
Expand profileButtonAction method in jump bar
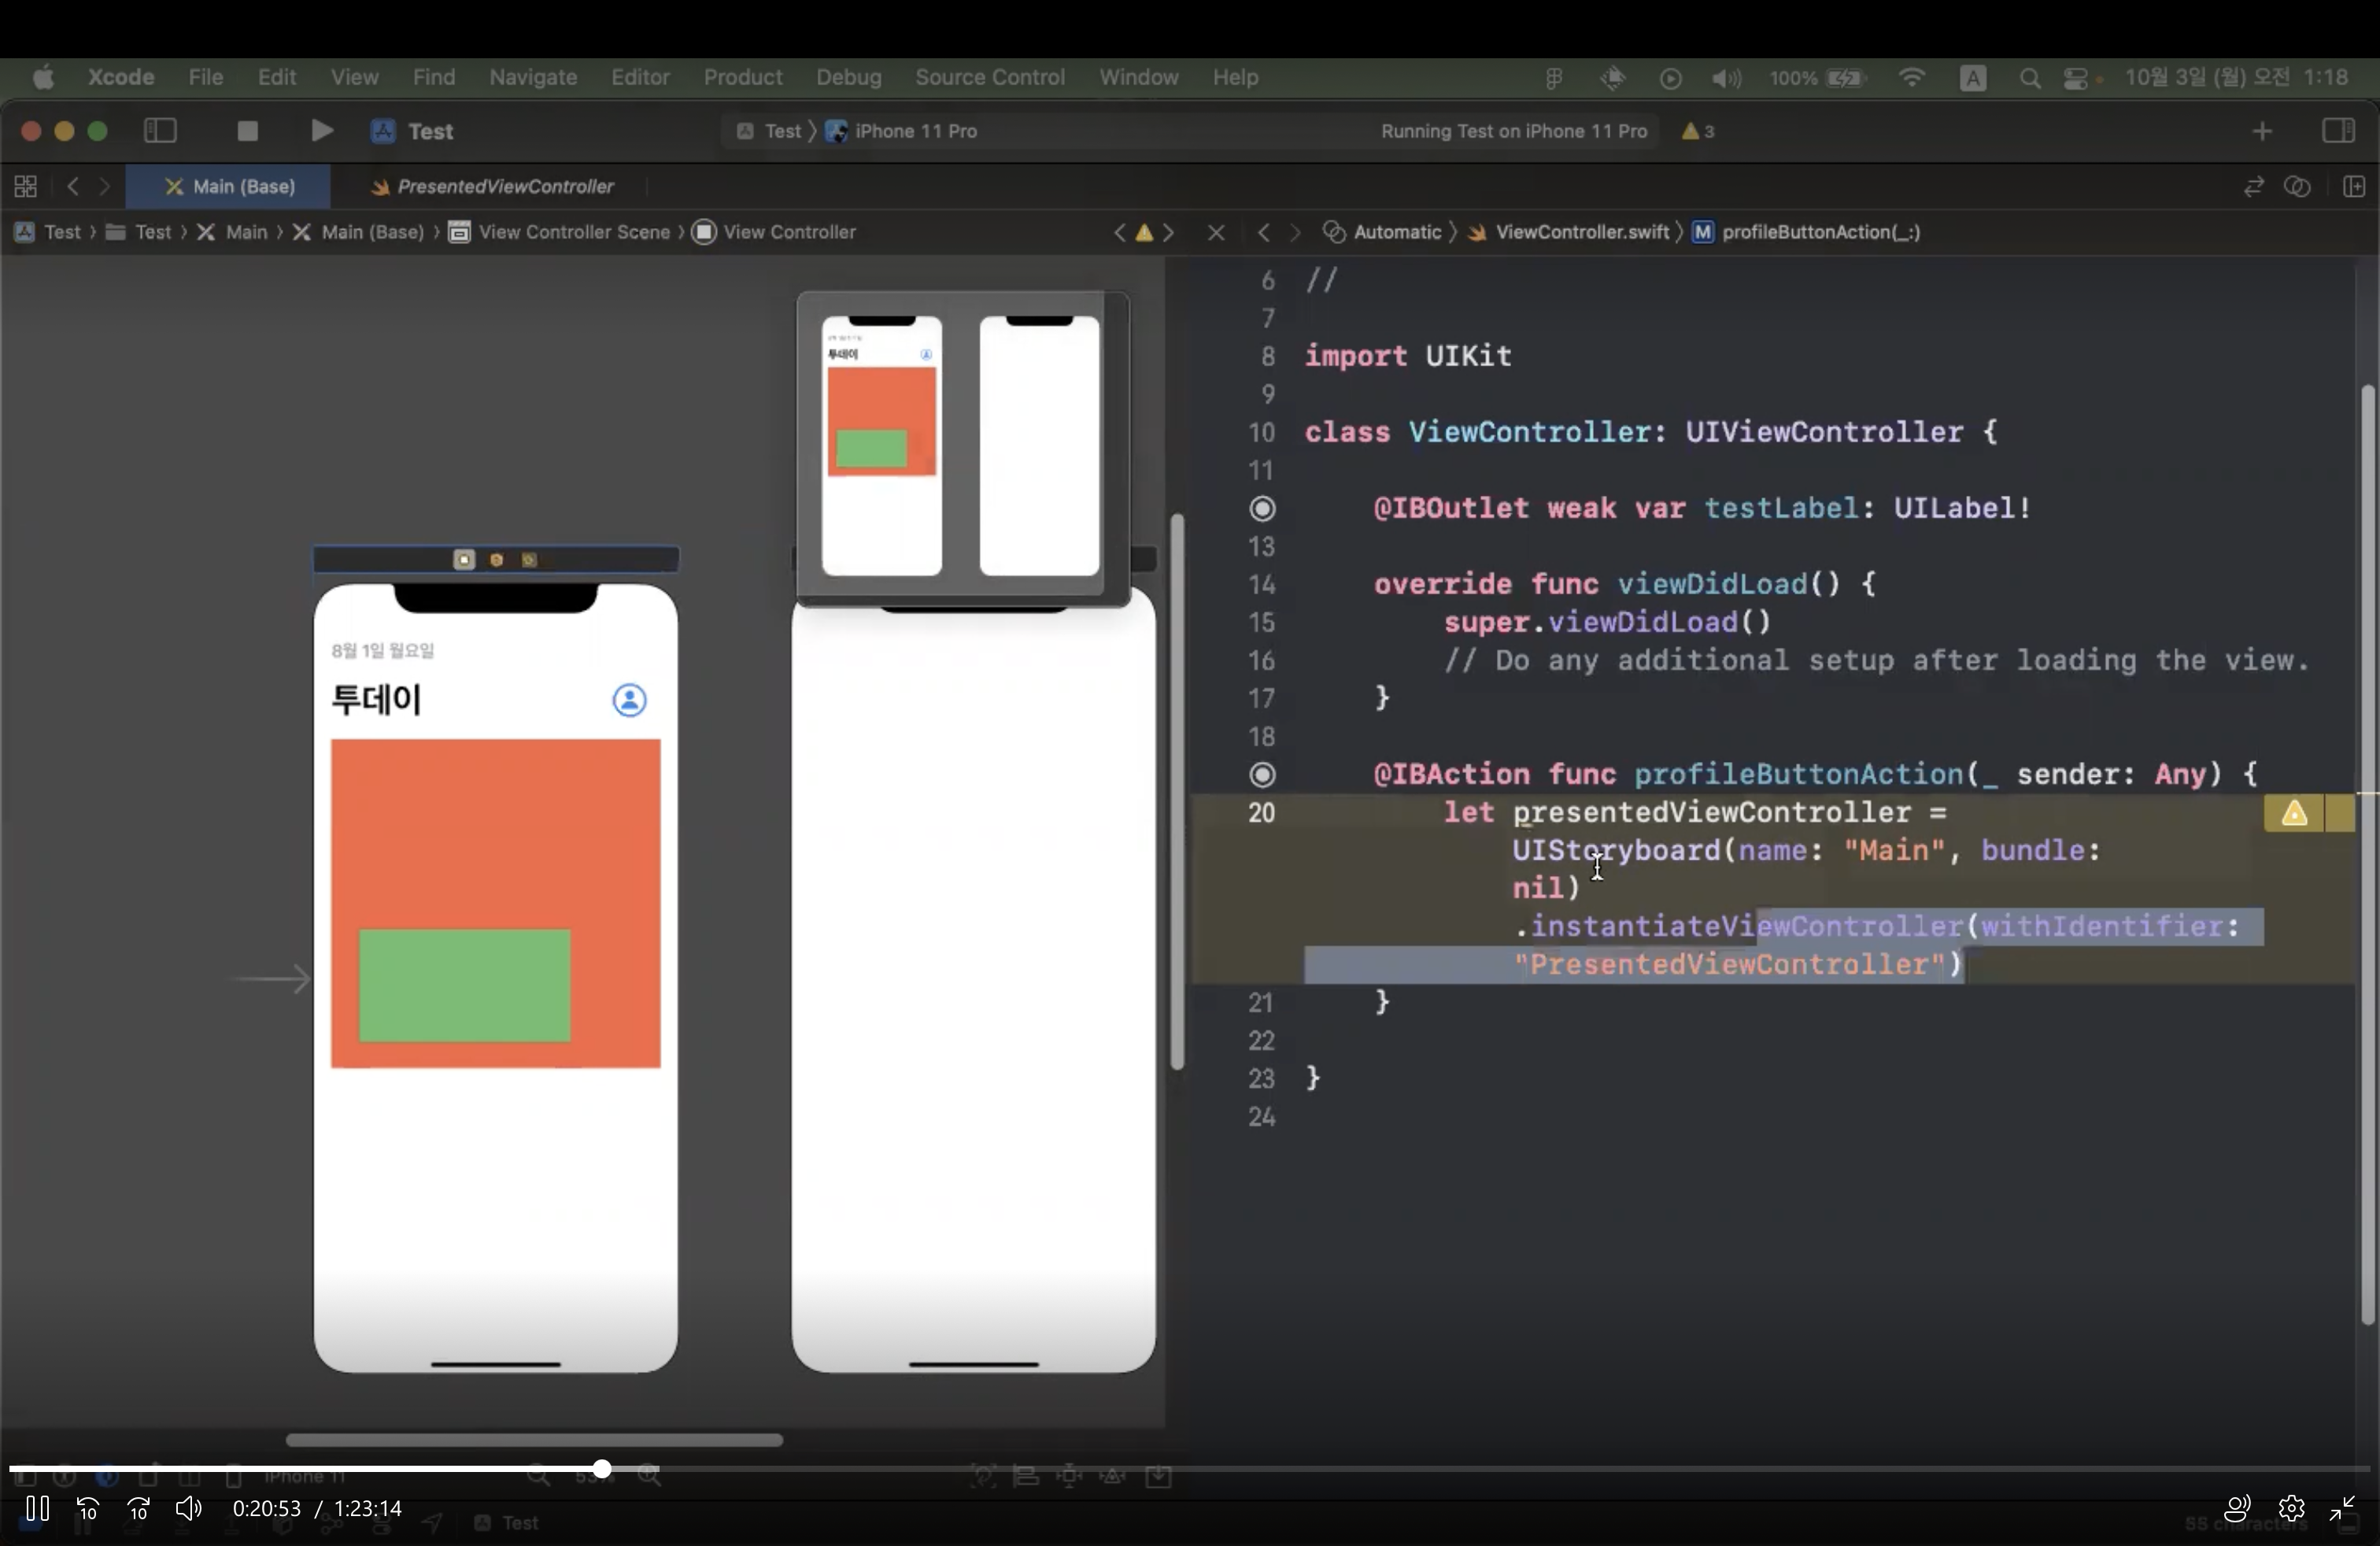1819,232
